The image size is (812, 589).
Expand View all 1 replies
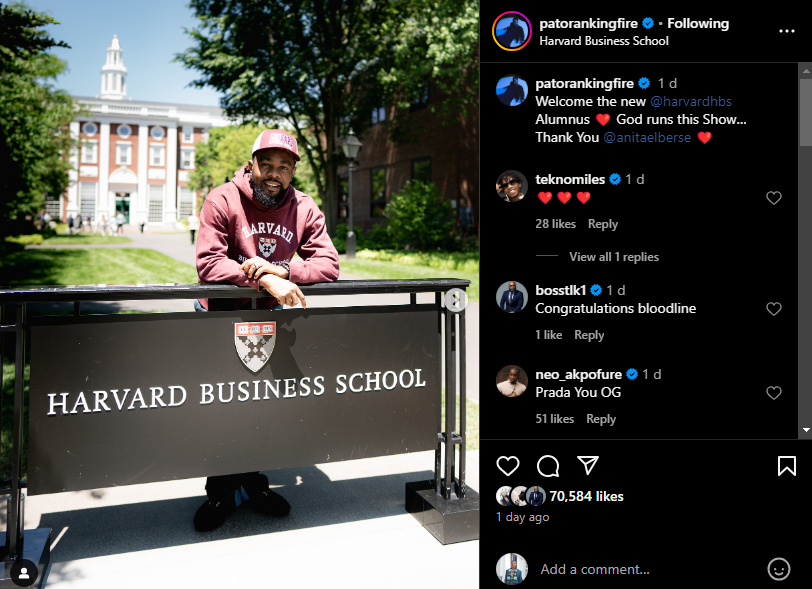click(614, 256)
